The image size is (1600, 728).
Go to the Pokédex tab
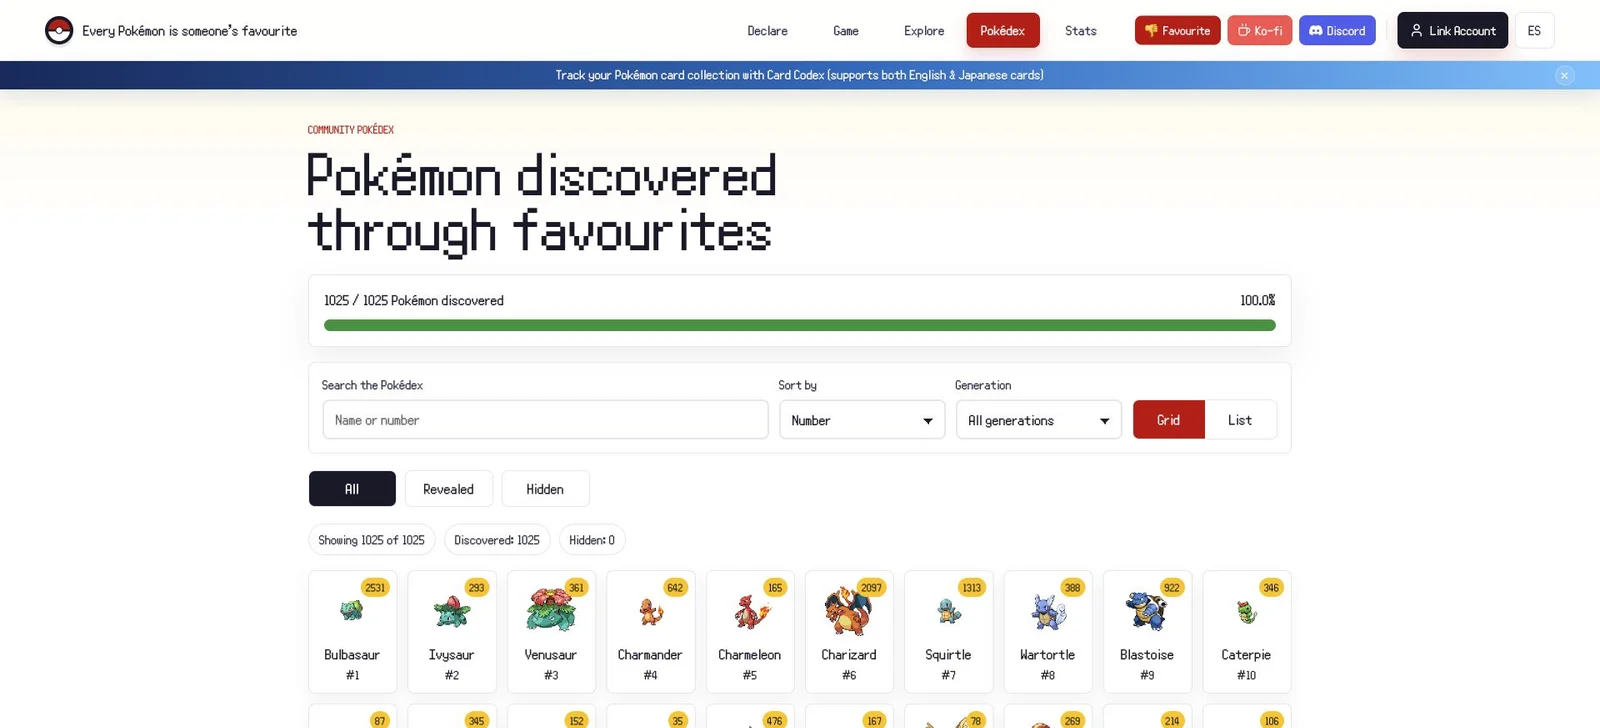[1003, 31]
